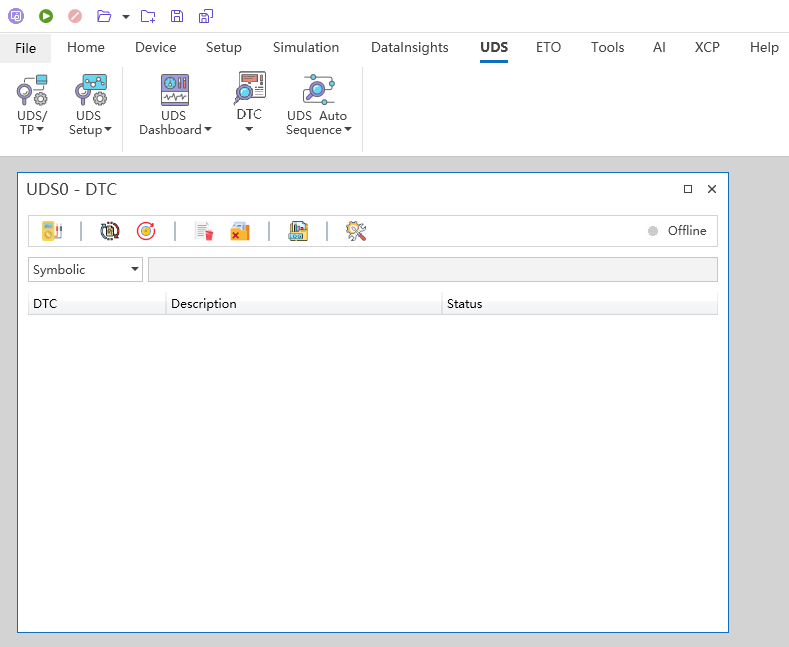Expand the open-folder dropdown arrow
The width and height of the screenshot is (789, 647).
(126, 17)
